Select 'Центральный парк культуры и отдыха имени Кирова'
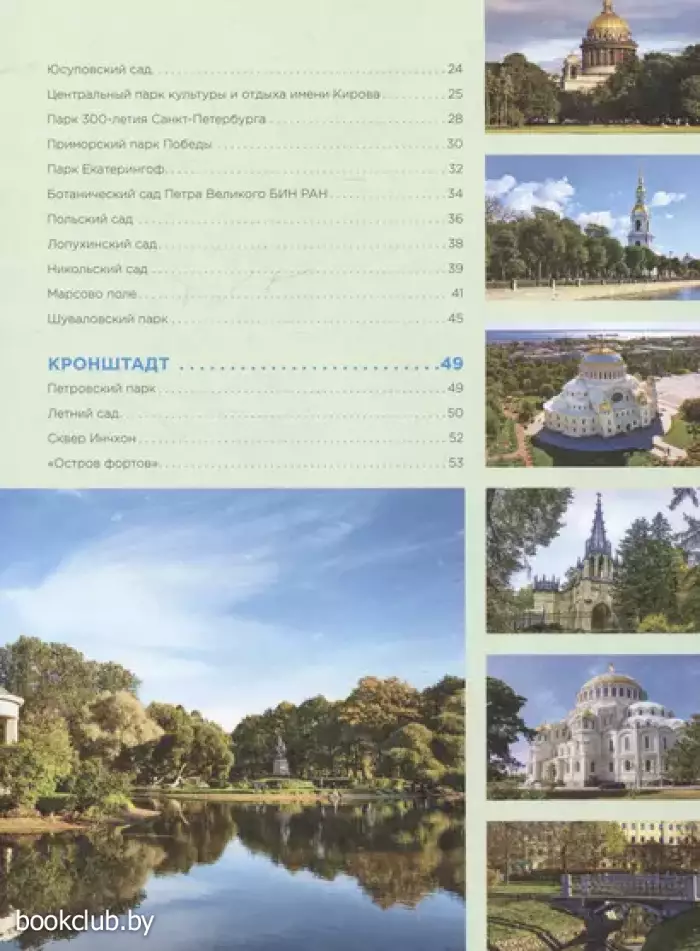700x951 pixels. click(214, 94)
